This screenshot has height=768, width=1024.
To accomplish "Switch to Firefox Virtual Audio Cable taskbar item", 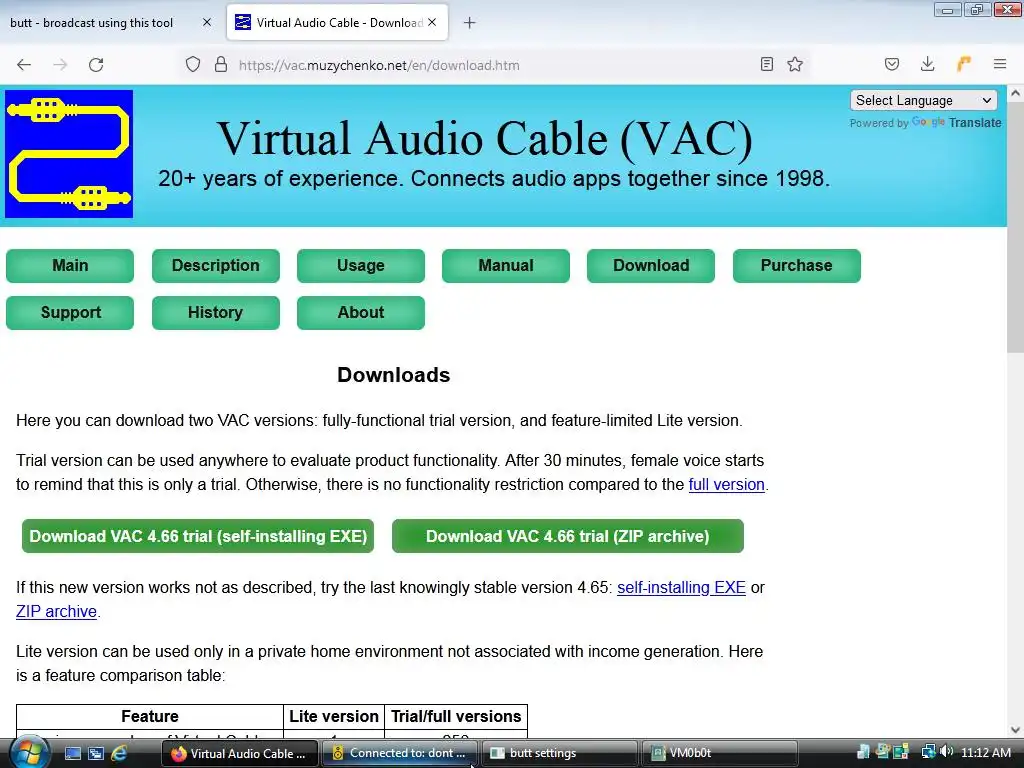I will click(x=240, y=754).
